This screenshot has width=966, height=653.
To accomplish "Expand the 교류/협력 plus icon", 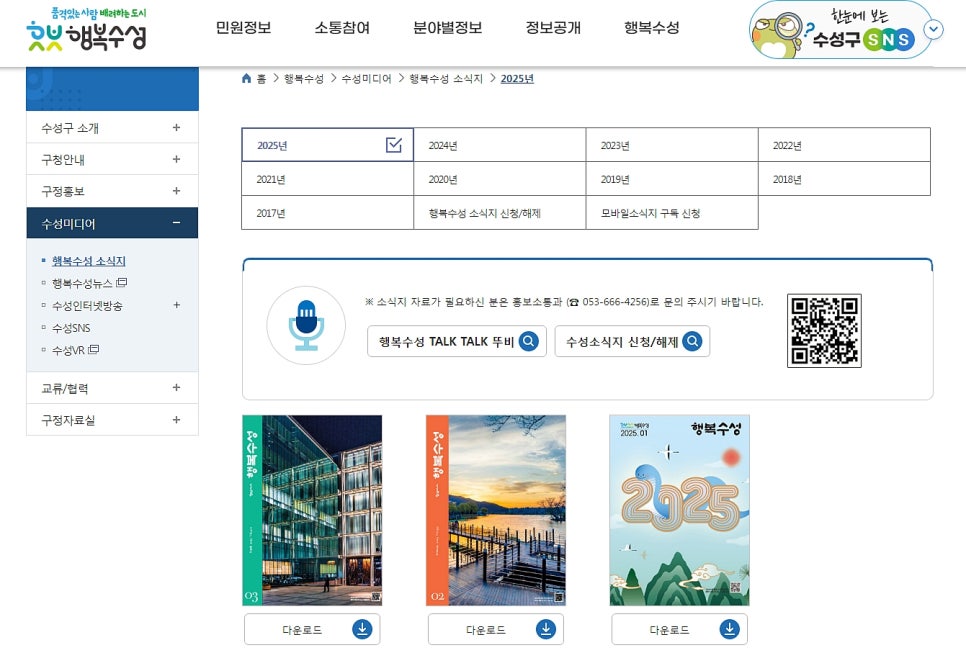I will click(x=176, y=387).
